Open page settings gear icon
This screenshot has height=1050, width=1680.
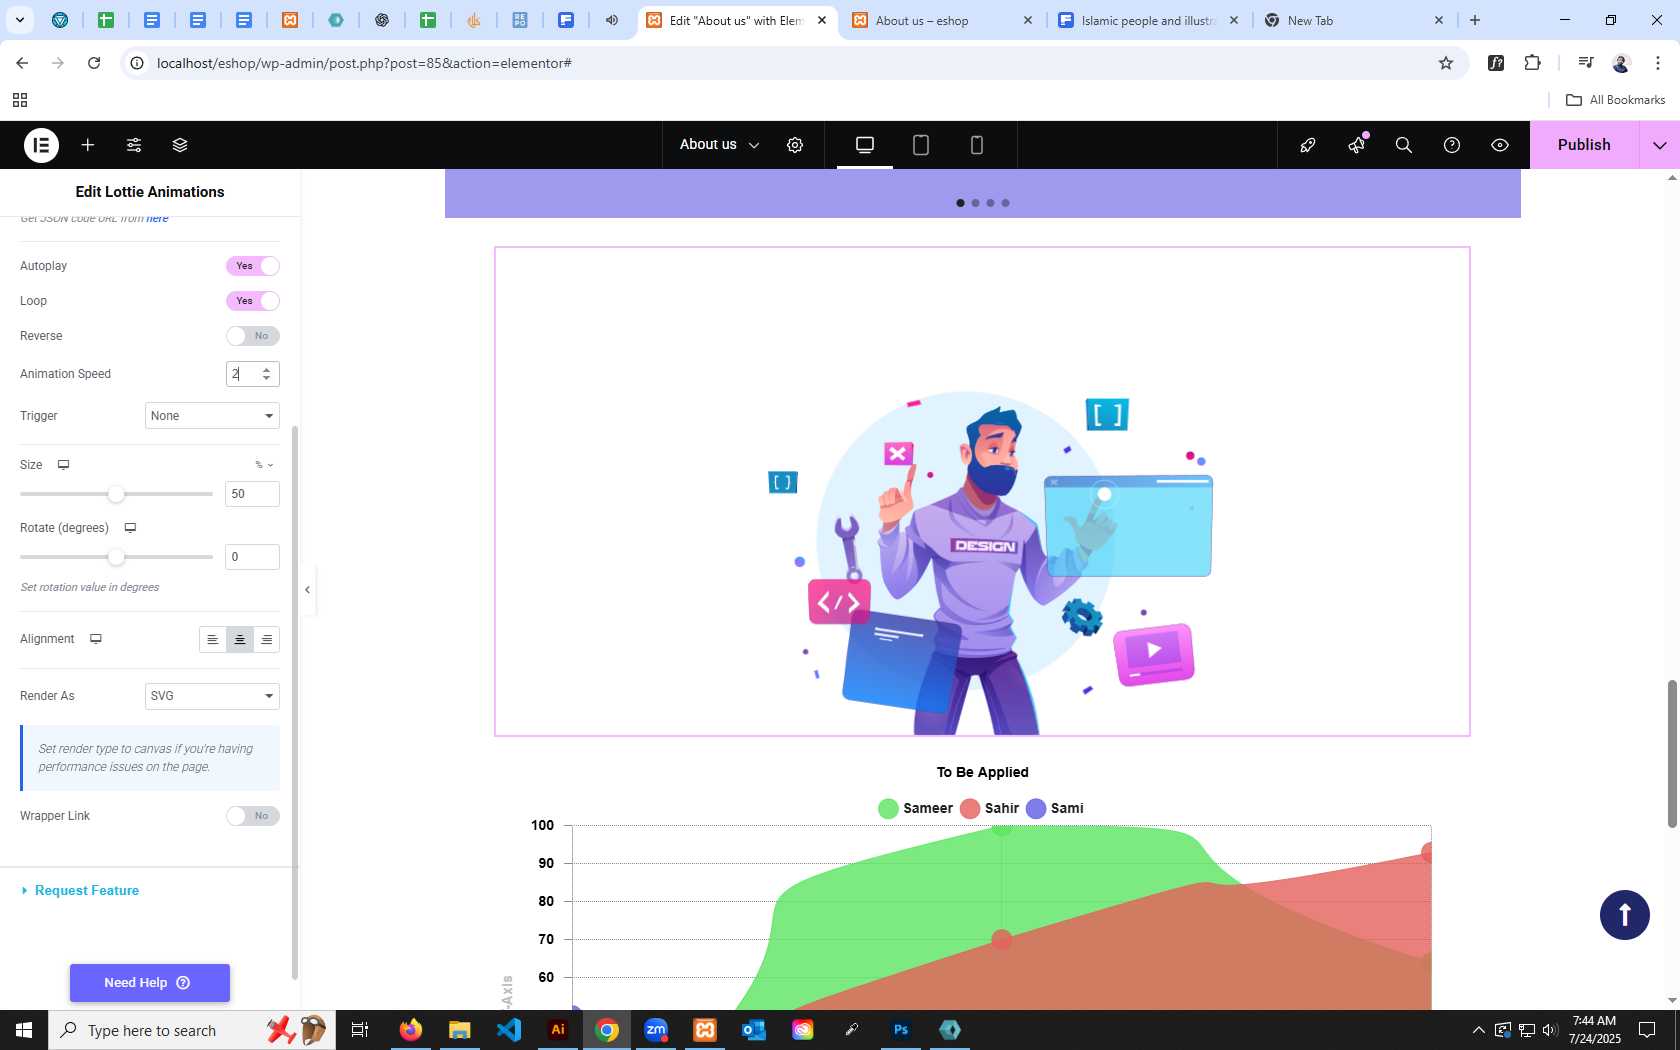795,145
